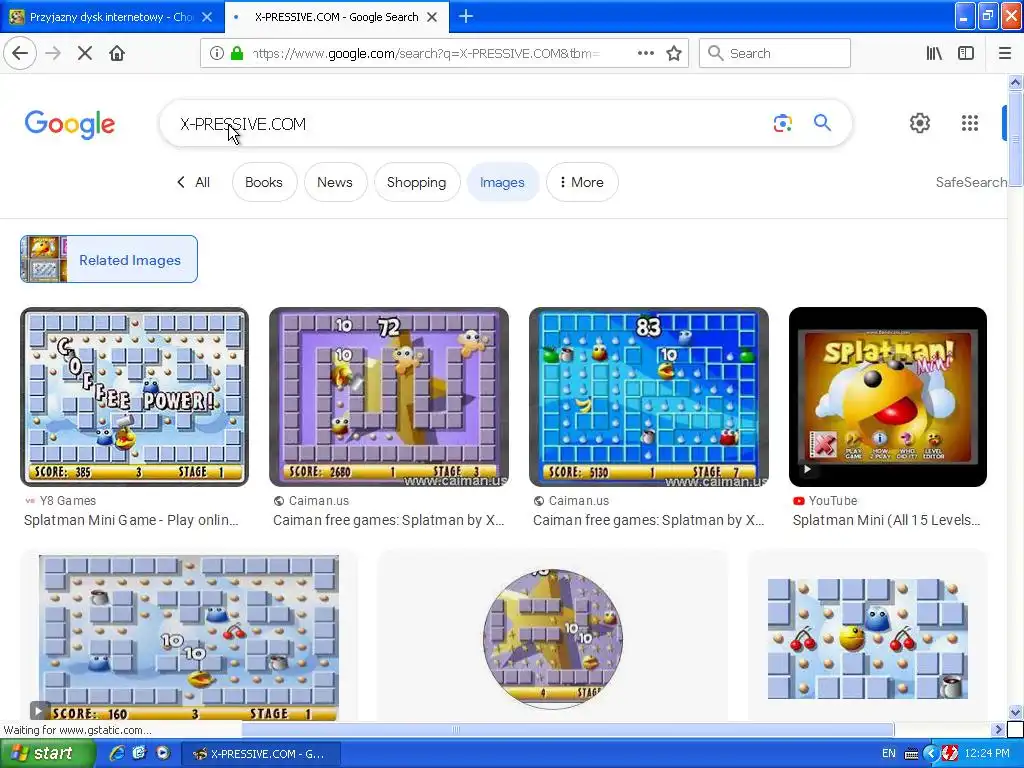1024x768 pixels.
Task: Go back with the browser Back arrow
Action: [20, 54]
